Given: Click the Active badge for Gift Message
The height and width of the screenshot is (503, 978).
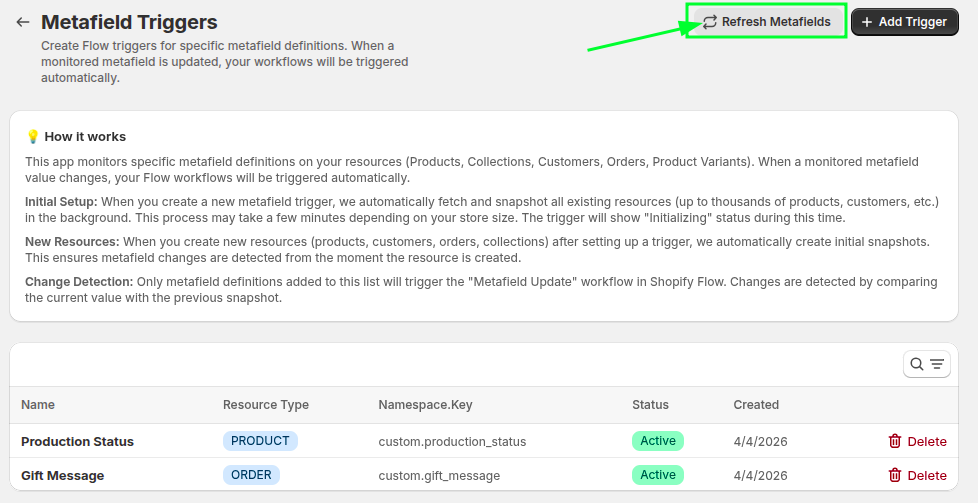Looking at the screenshot, I should point(657,475).
